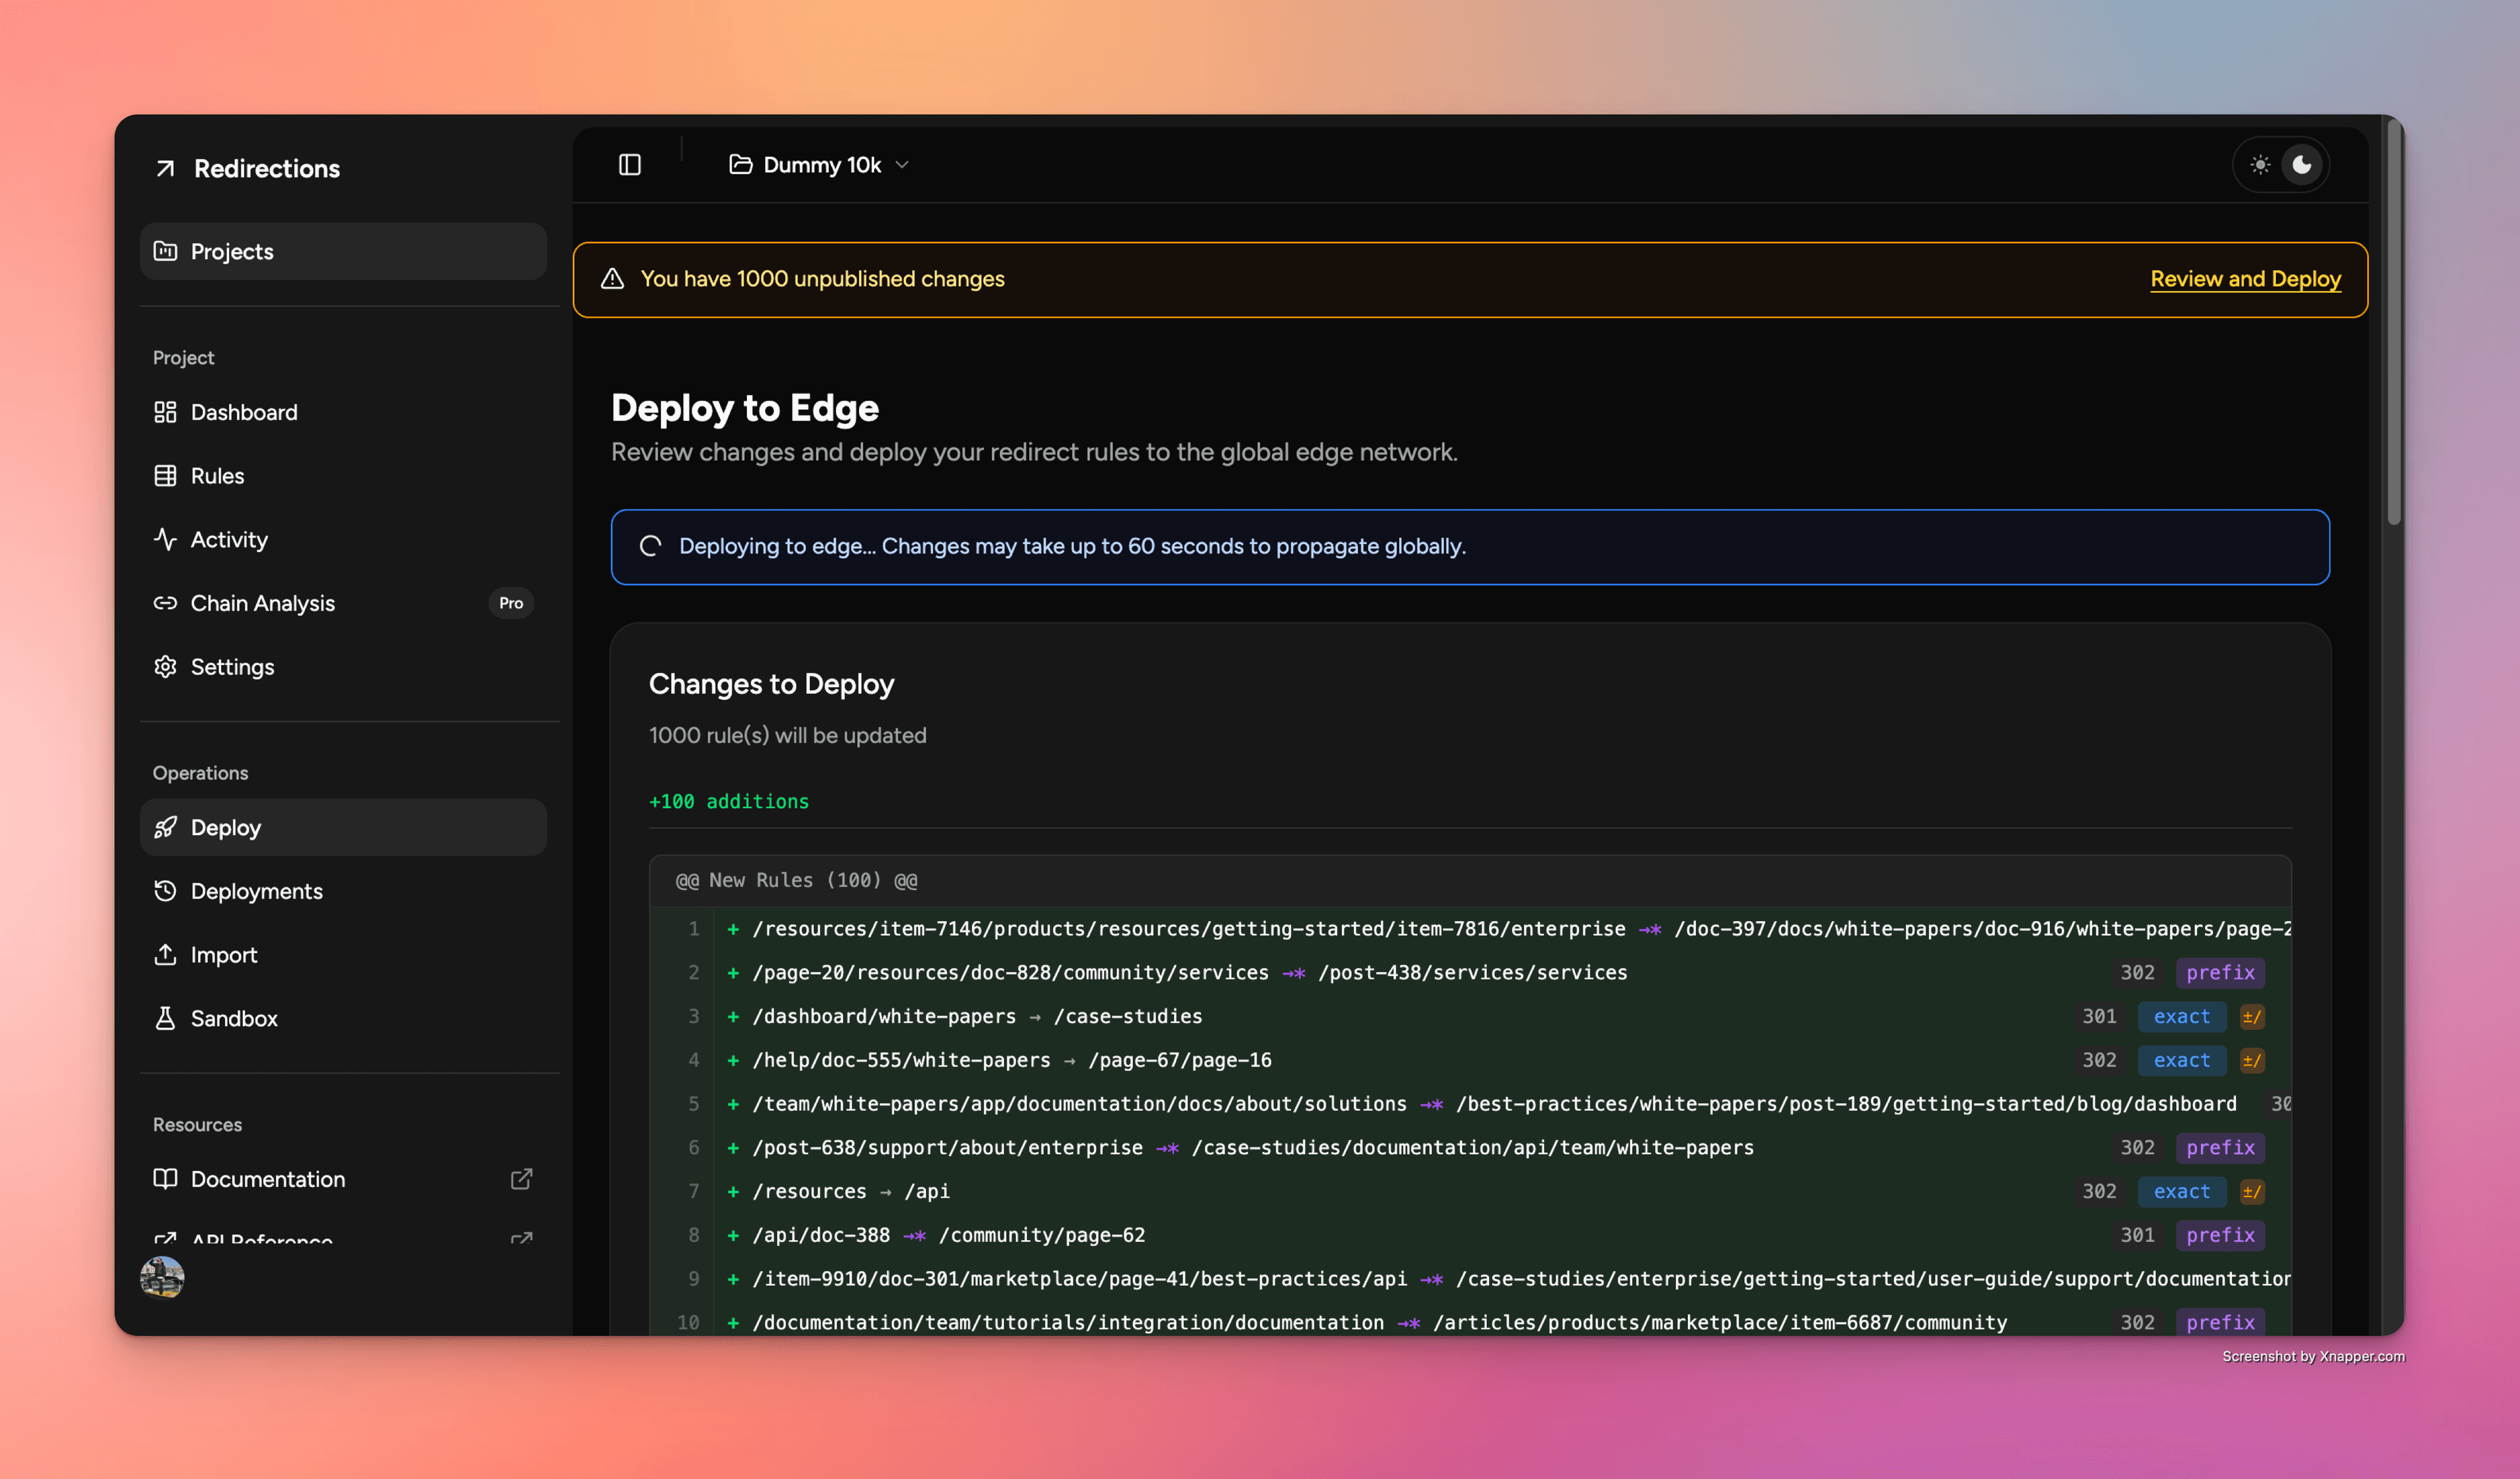The image size is (2520, 1479).
Task: Click Review and Deploy link
Action: 2245,279
